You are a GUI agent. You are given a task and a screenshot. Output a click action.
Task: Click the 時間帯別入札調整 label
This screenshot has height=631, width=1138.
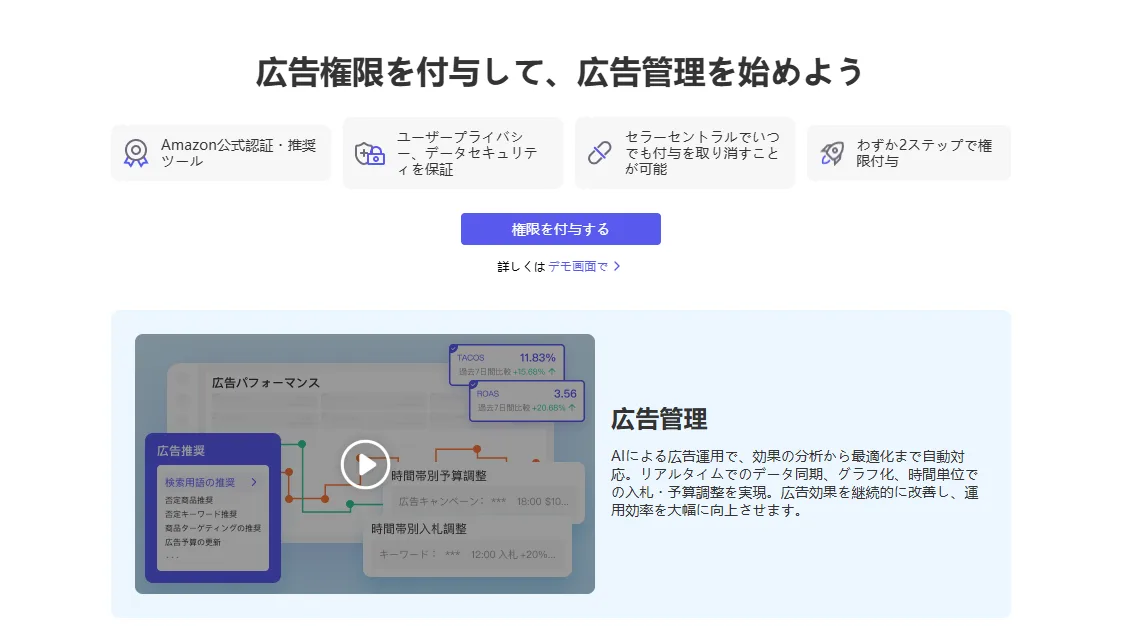coord(419,529)
